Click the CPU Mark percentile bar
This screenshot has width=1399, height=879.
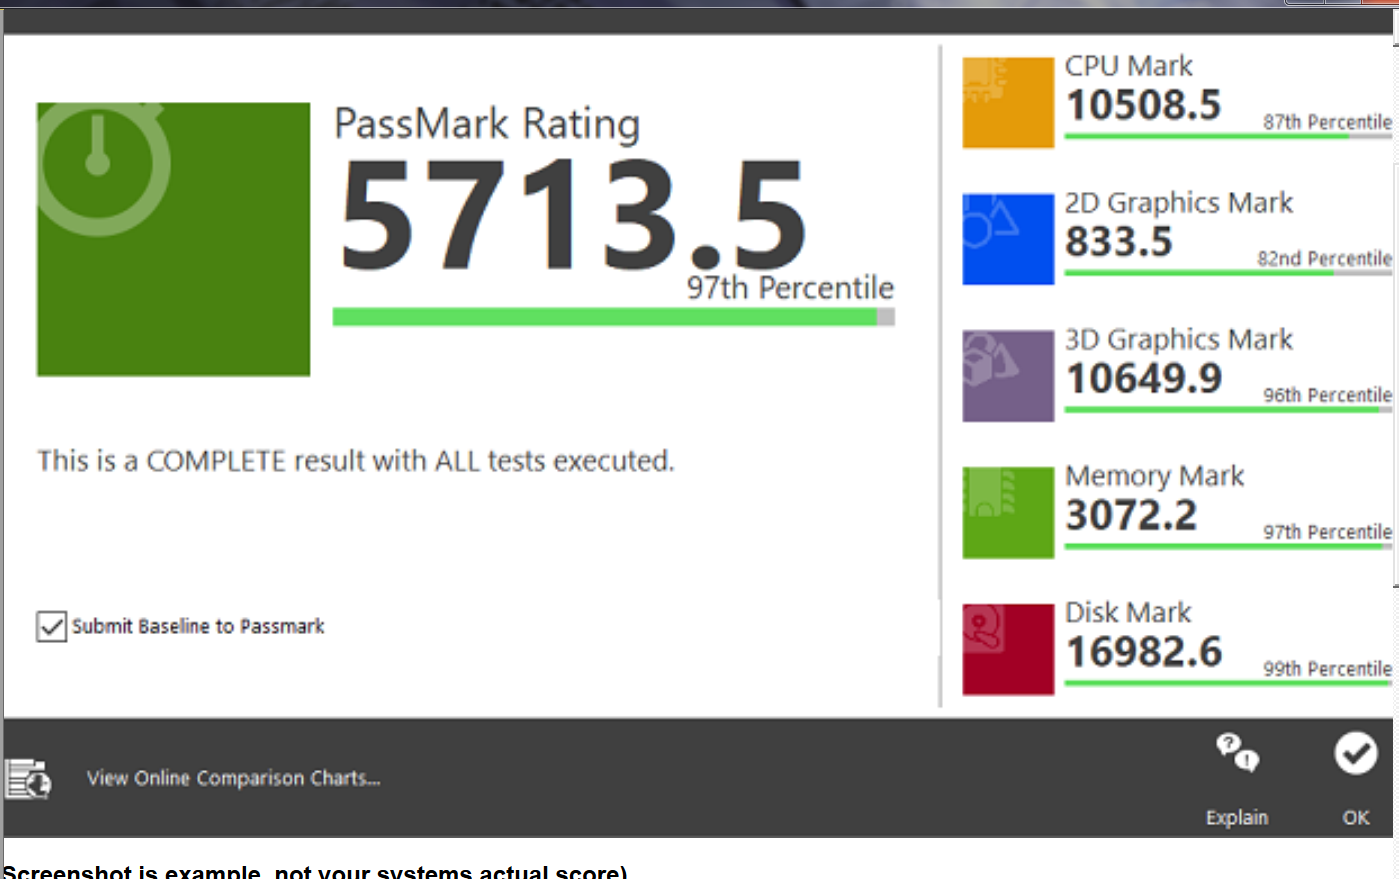(x=1228, y=136)
